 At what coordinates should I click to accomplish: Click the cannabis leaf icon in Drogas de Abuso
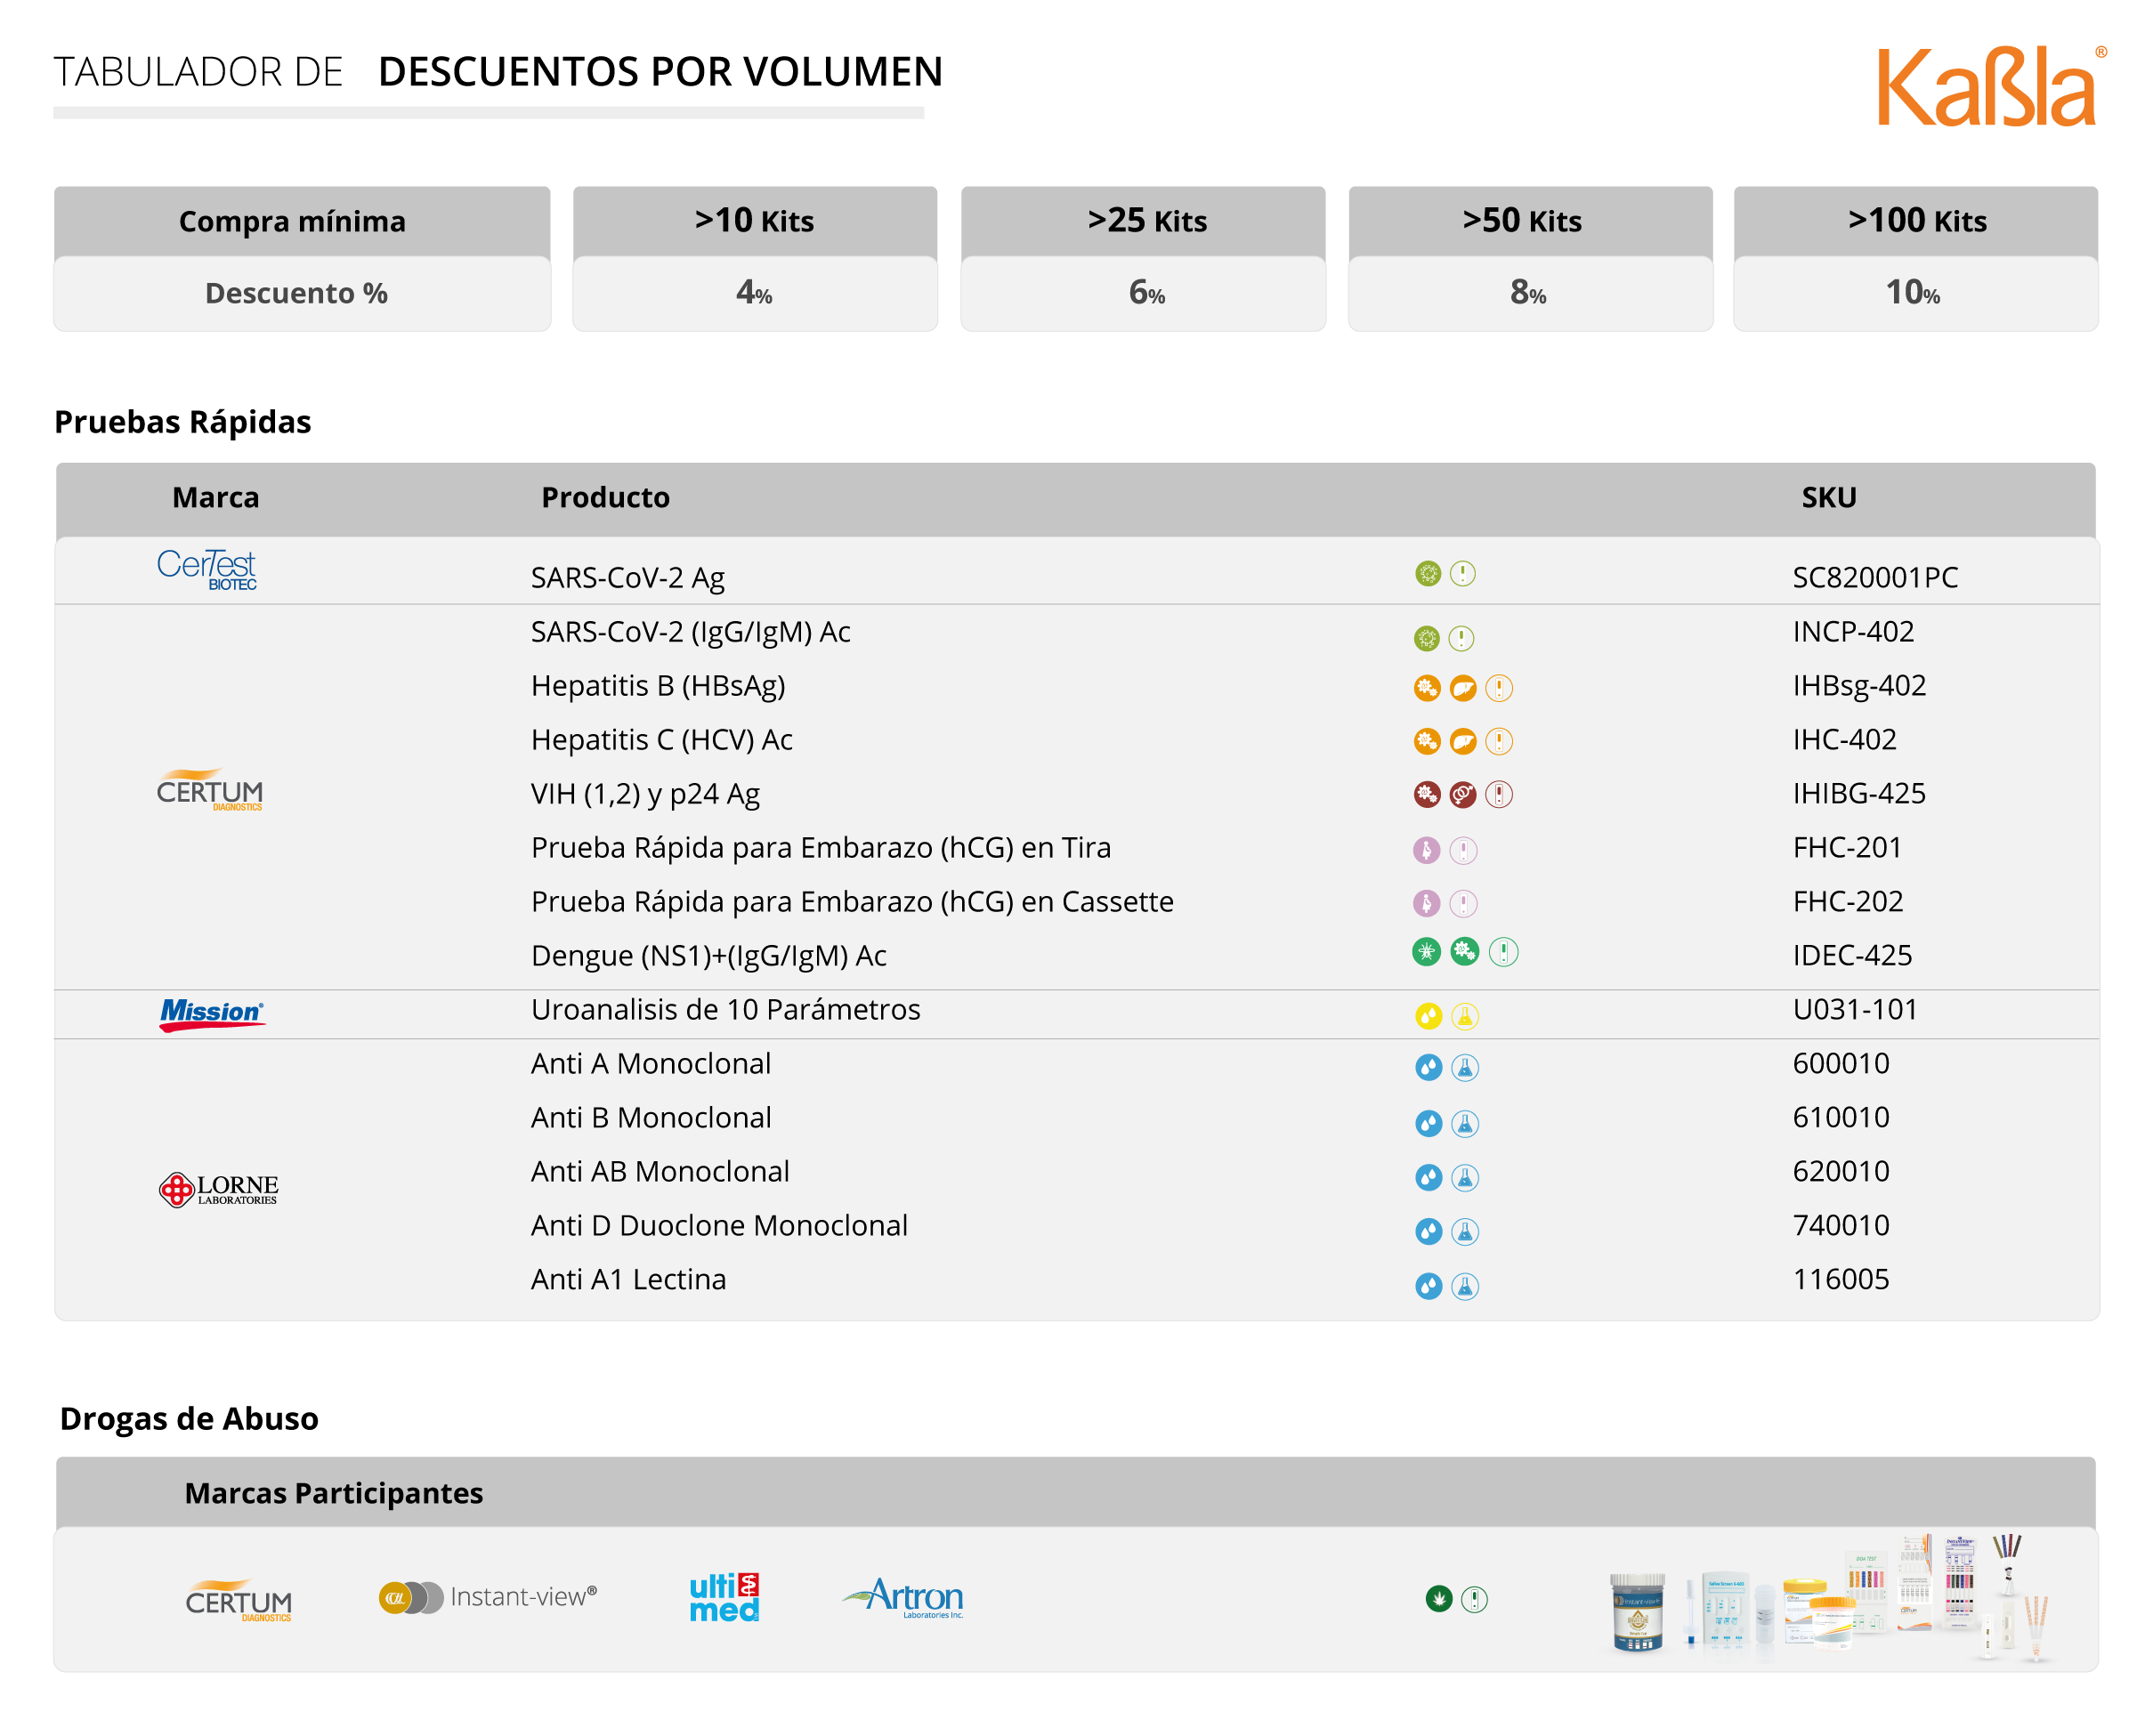(x=1439, y=1599)
